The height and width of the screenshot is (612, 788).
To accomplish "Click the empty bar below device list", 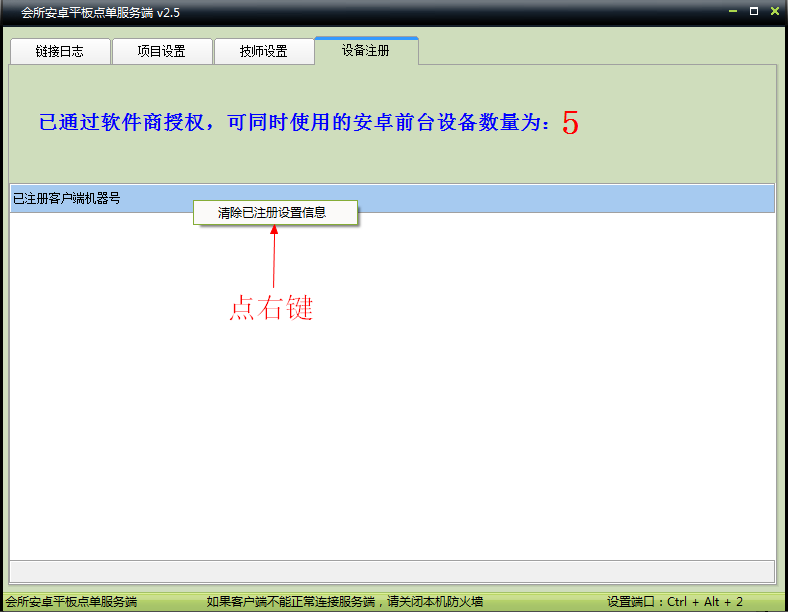I will 392,571.
